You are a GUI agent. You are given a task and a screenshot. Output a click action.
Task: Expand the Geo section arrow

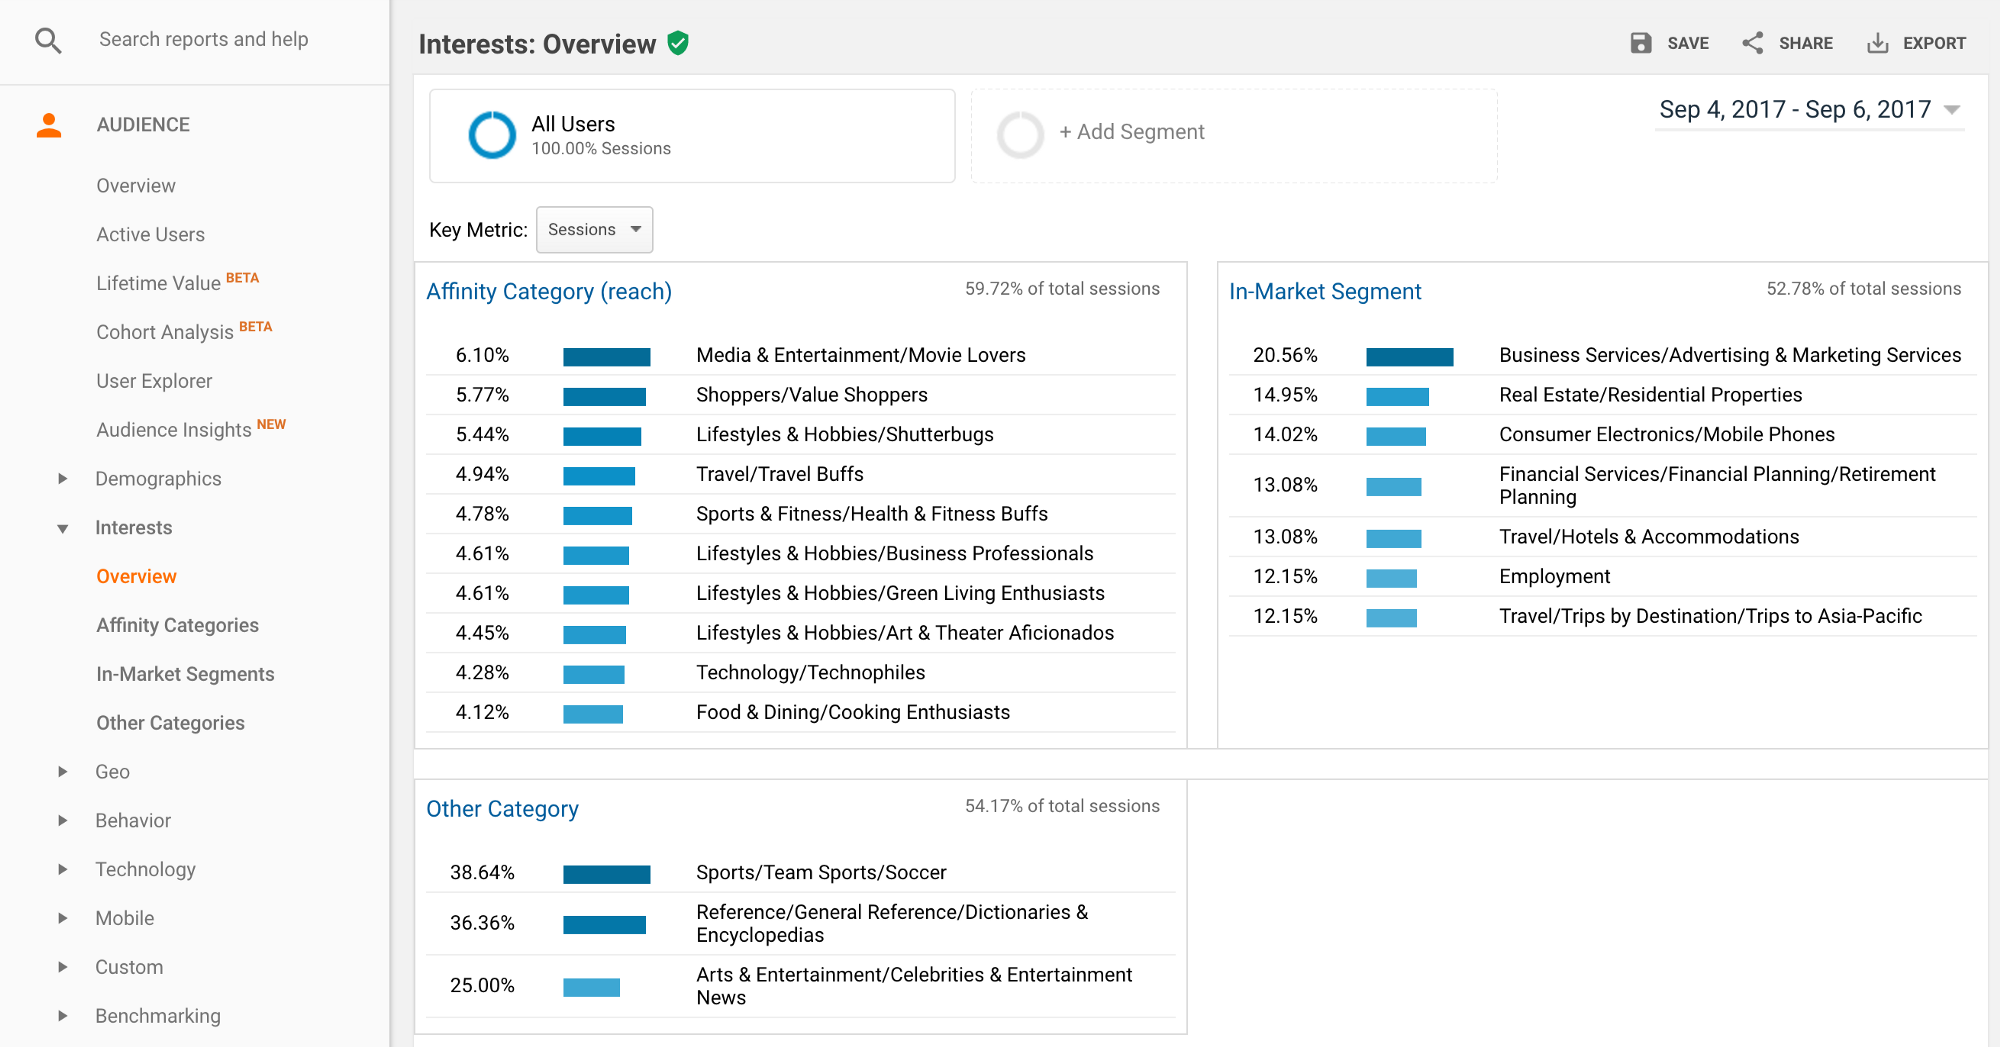point(63,772)
